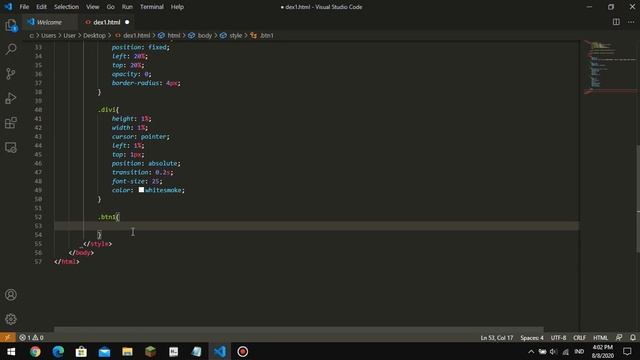
Task: Open Mail app from taskbar
Action: pos(104,351)
